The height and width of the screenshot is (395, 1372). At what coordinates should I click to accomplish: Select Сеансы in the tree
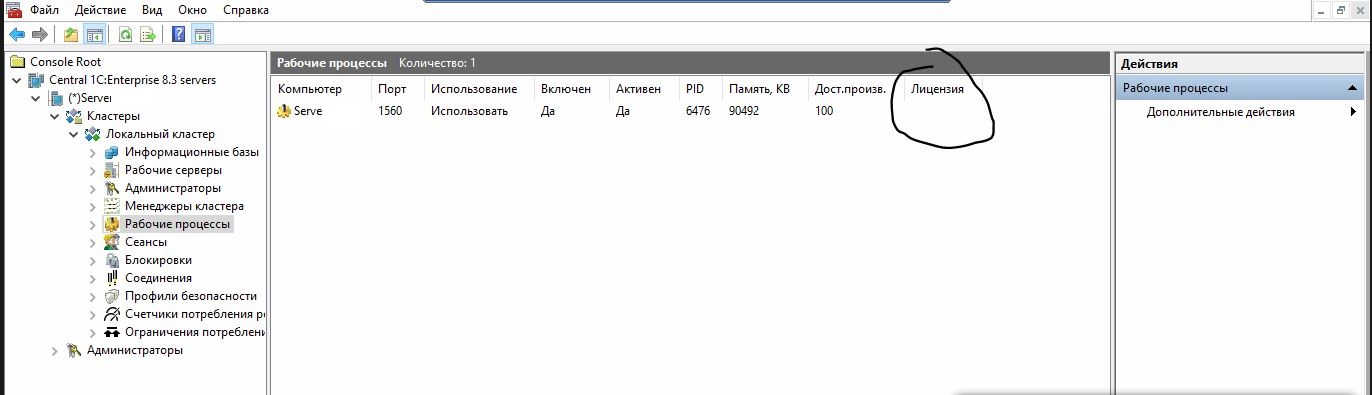tap(146, 242)
